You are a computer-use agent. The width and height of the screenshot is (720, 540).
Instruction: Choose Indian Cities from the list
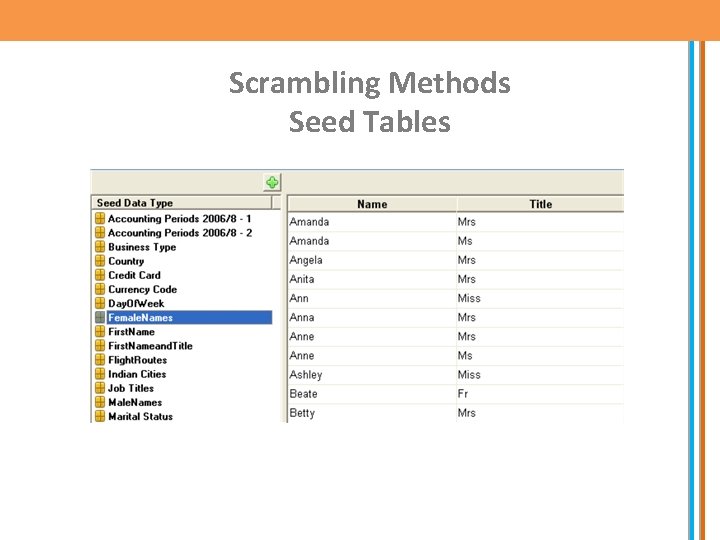[137, 374]
